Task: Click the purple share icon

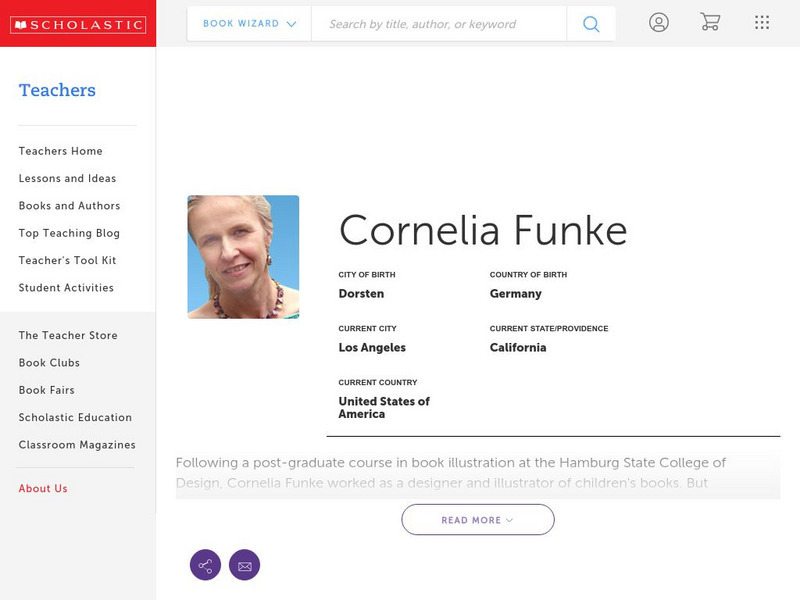Action: tap(205, 564)
